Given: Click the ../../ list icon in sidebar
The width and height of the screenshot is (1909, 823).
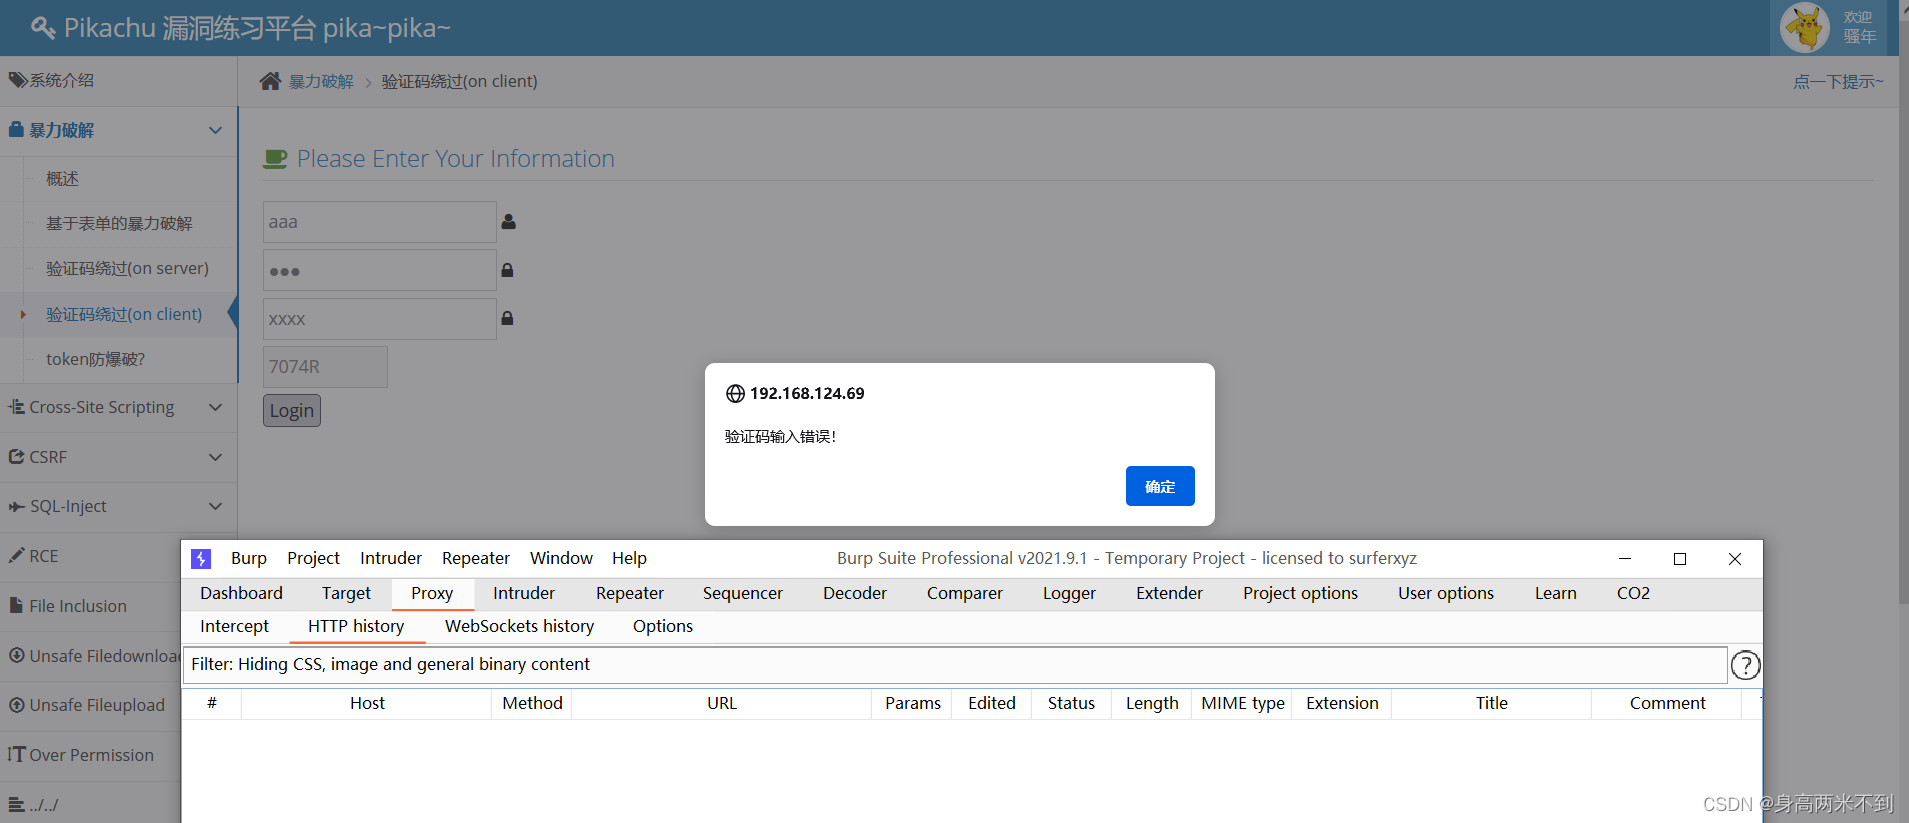Looking at the screenshot, I should click(x=16, y=804).
